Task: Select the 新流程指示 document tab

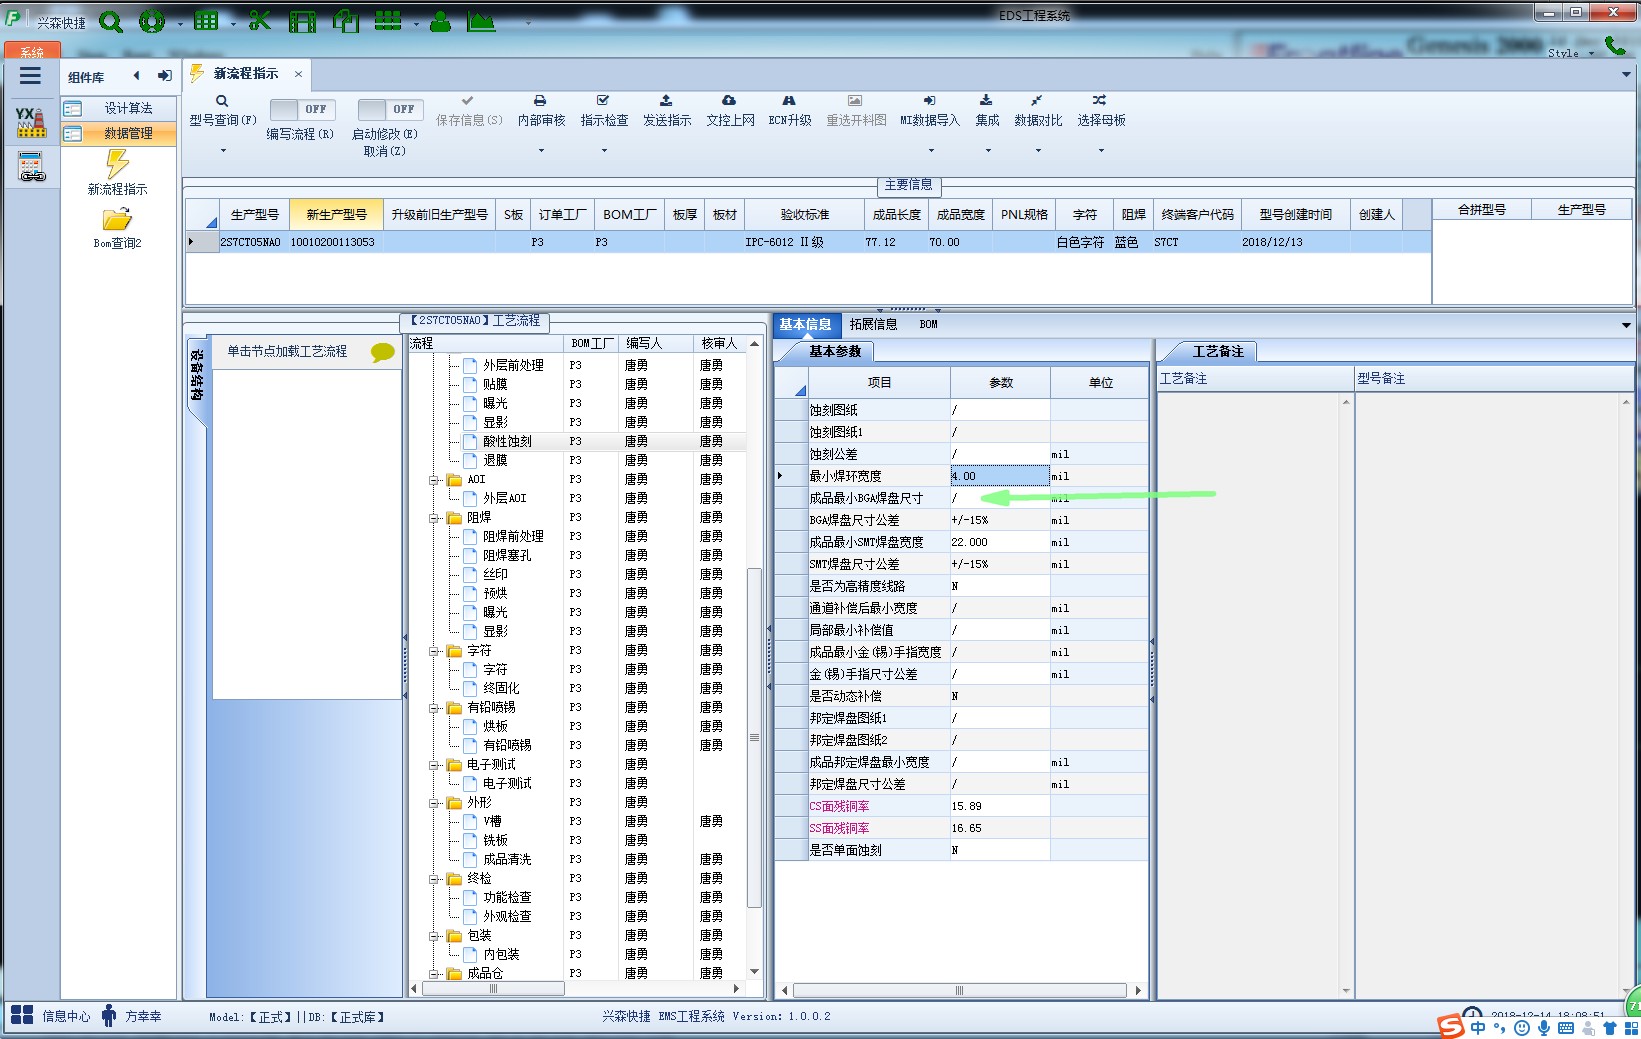Action: 246,74
